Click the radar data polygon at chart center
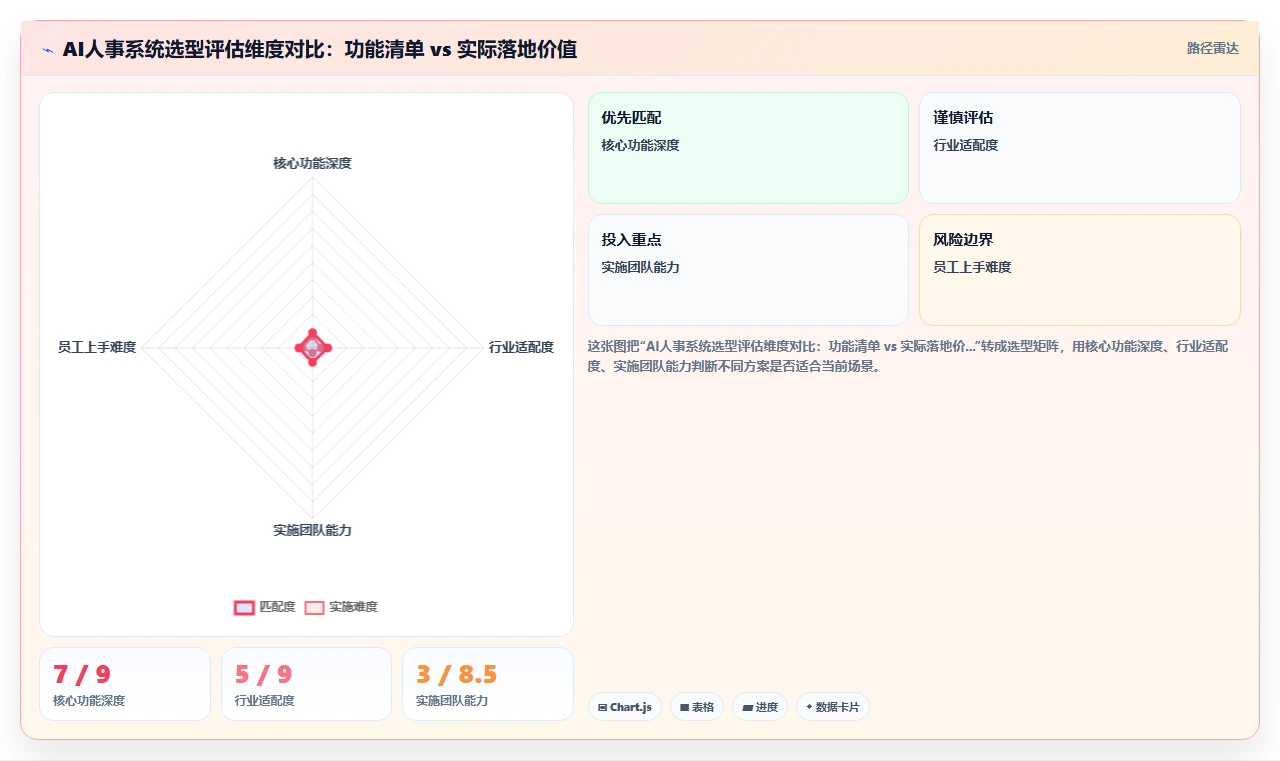Screen dimensions: 1280x761 [313, 347]
